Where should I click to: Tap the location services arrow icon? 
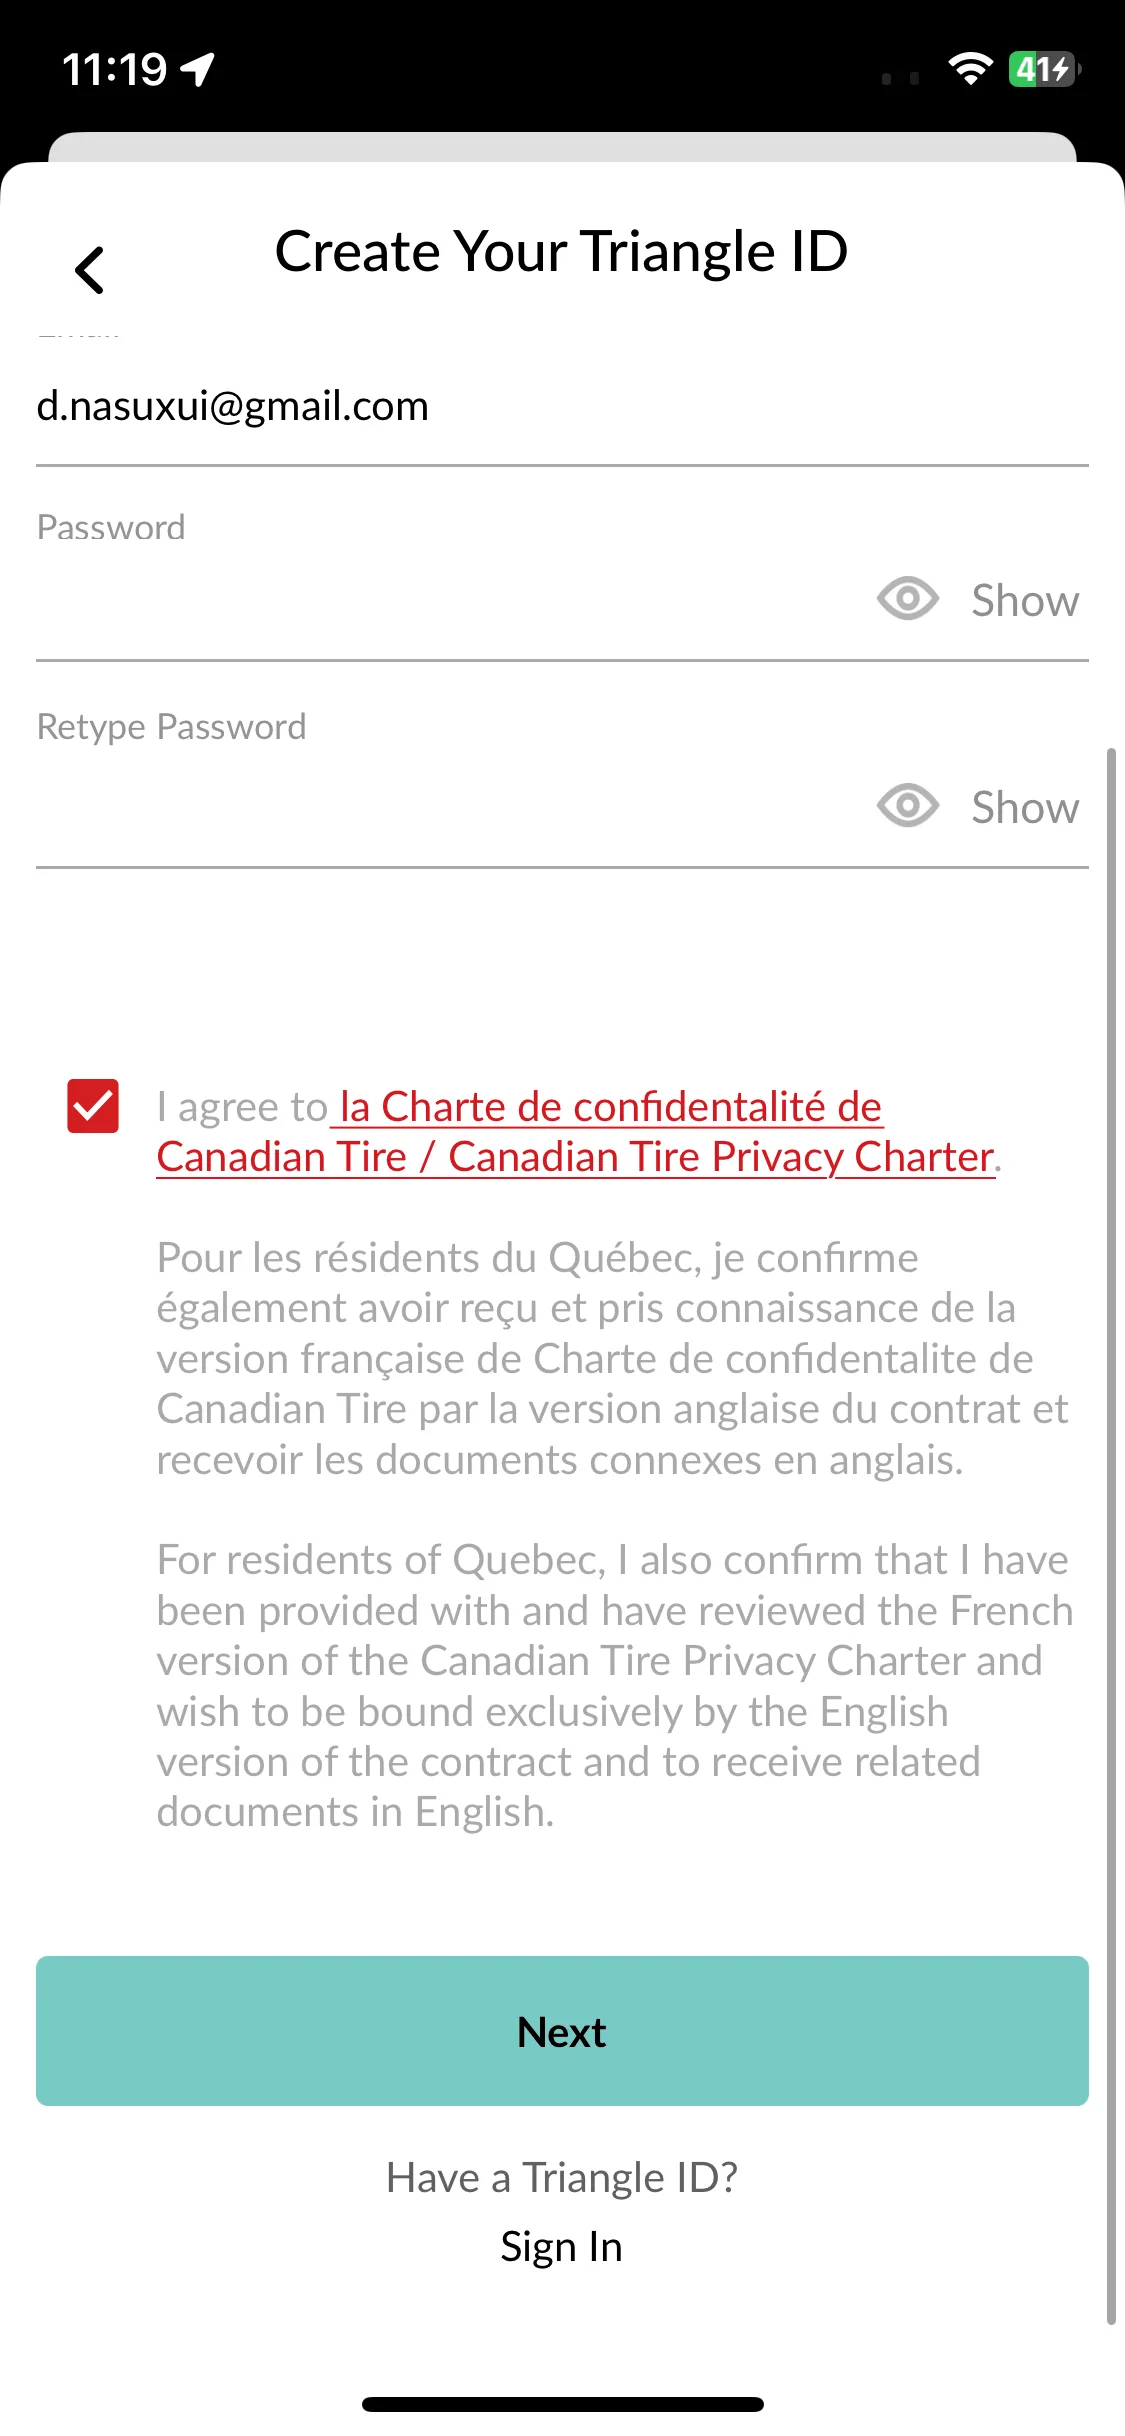198,69
